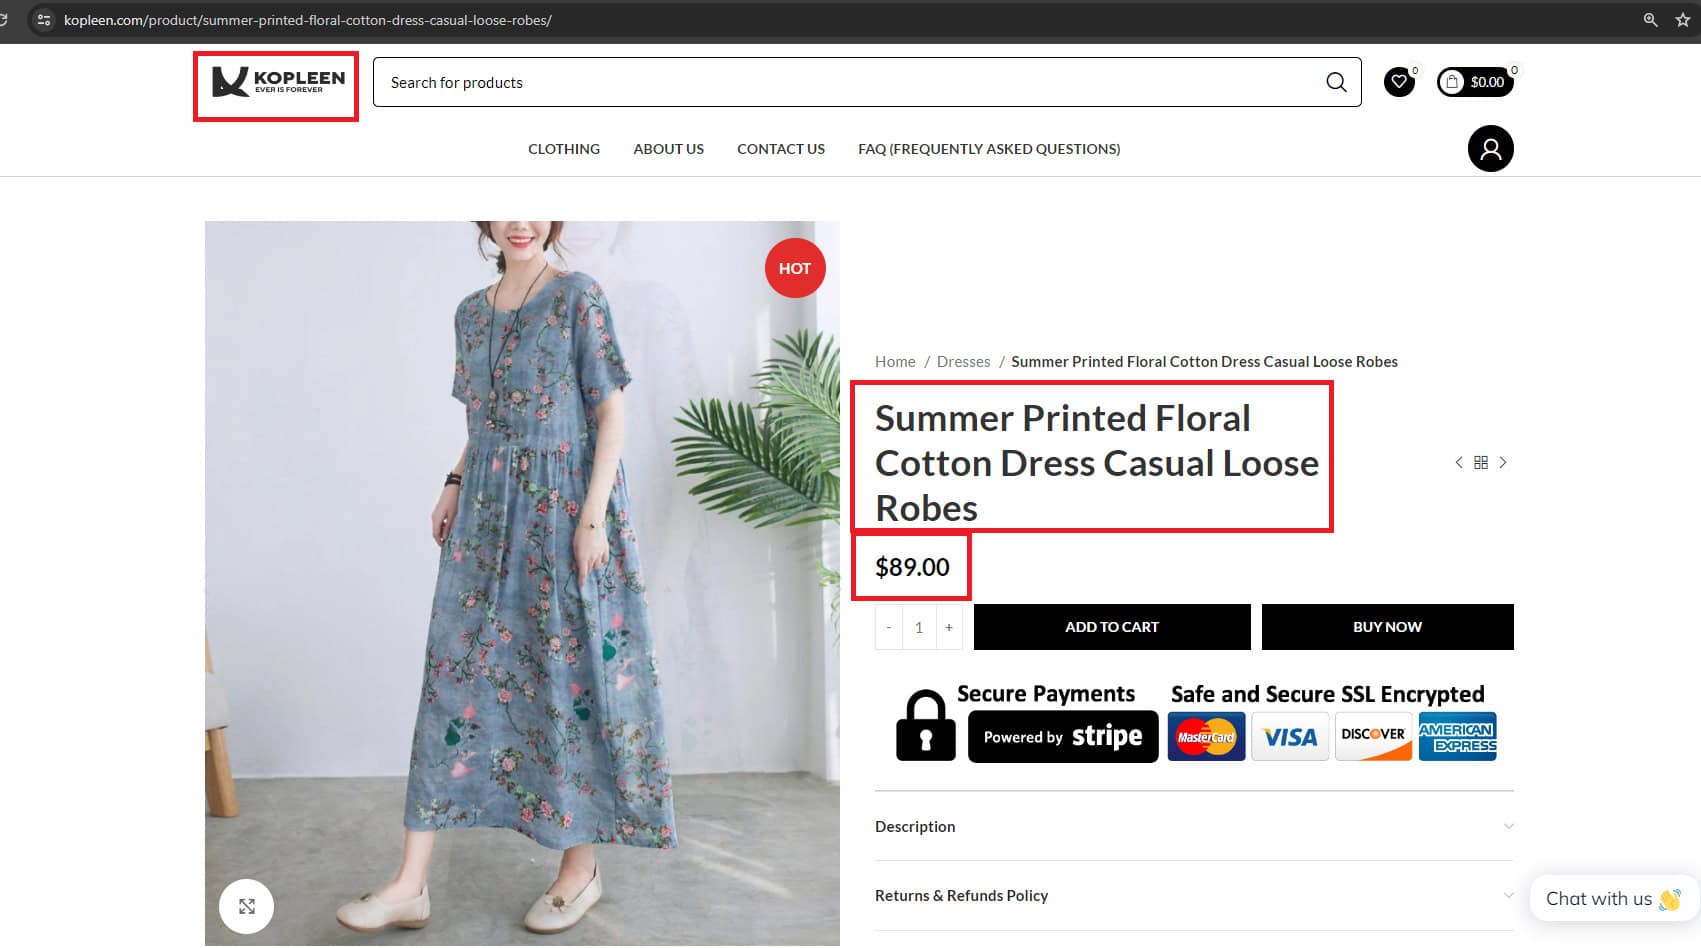Click the grid icon to browse related products
The height and width of the screenshot is (948, 1701).
[1481, 462]
